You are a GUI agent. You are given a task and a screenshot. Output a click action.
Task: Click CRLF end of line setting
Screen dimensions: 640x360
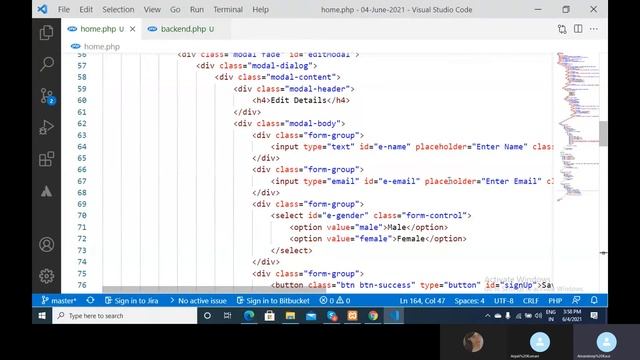point(531,301)
